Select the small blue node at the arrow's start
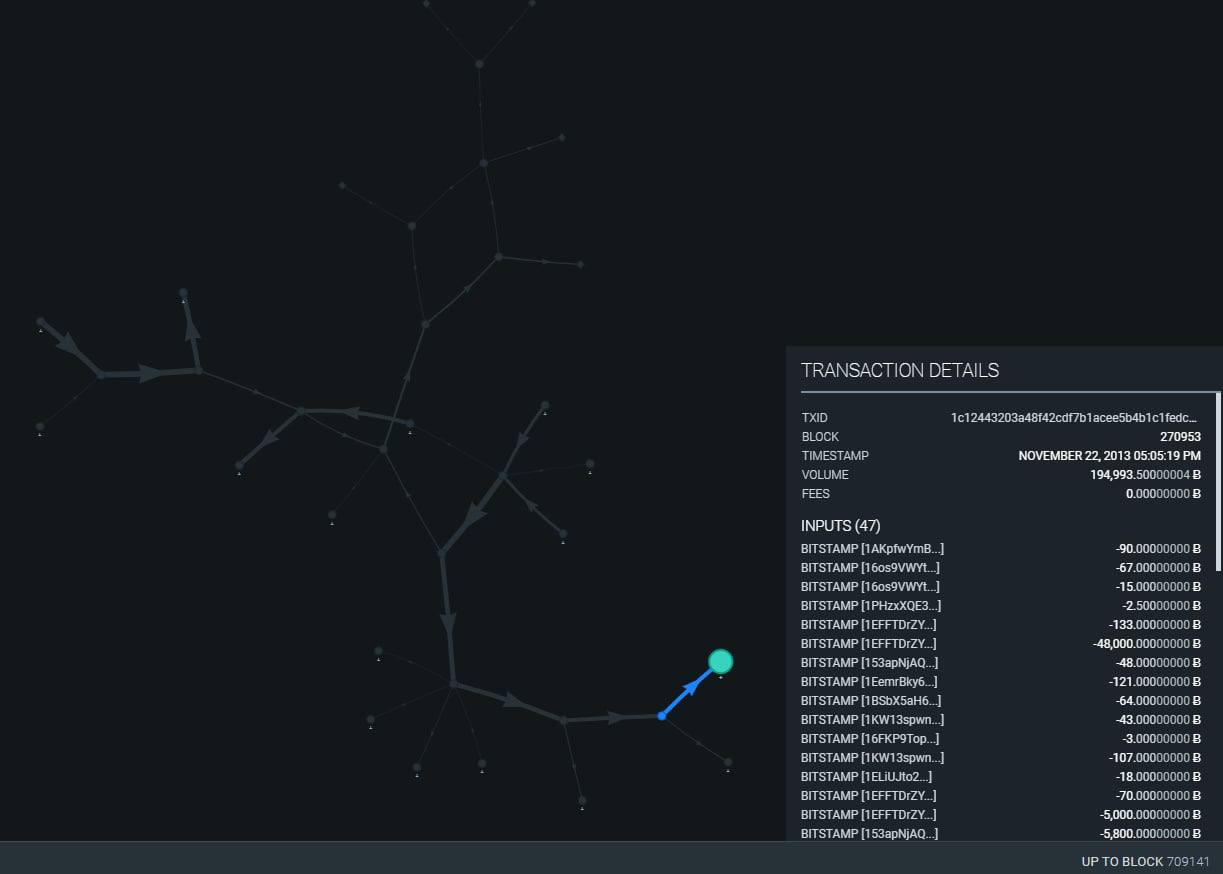Screen dimensions: 1223x874 [x=662, y=716]
